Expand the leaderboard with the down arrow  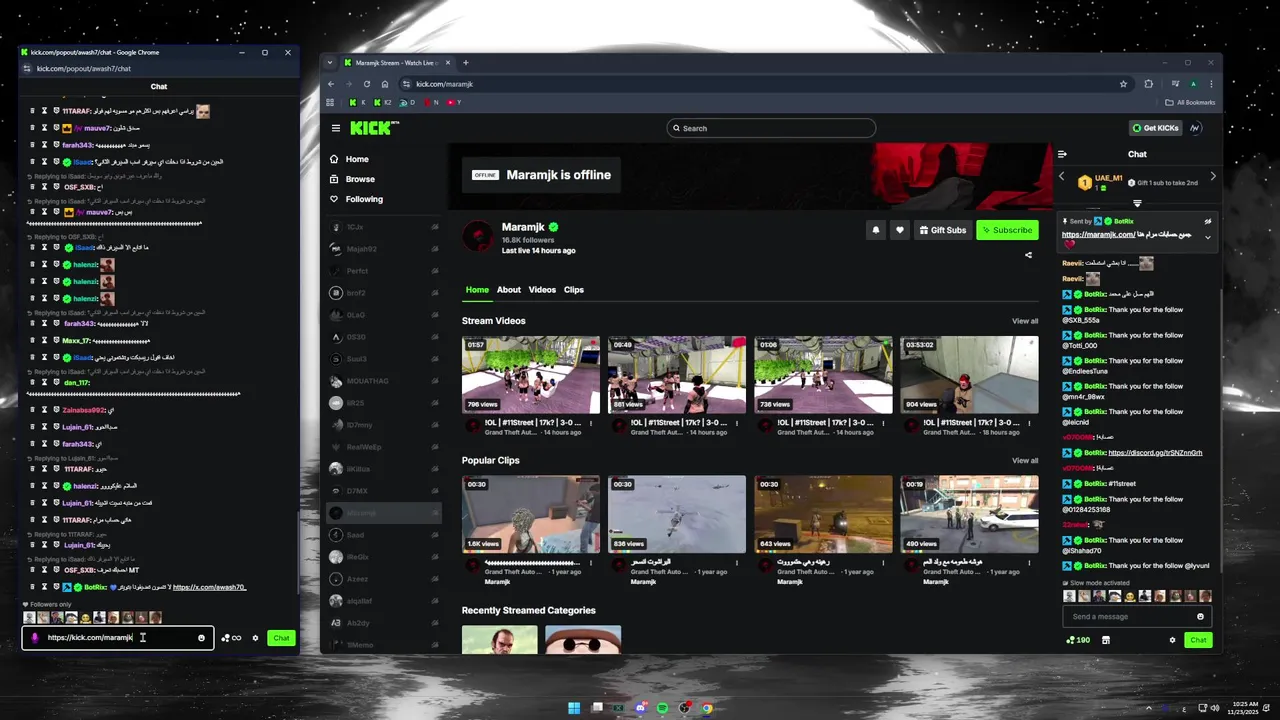coord(1137,203)
